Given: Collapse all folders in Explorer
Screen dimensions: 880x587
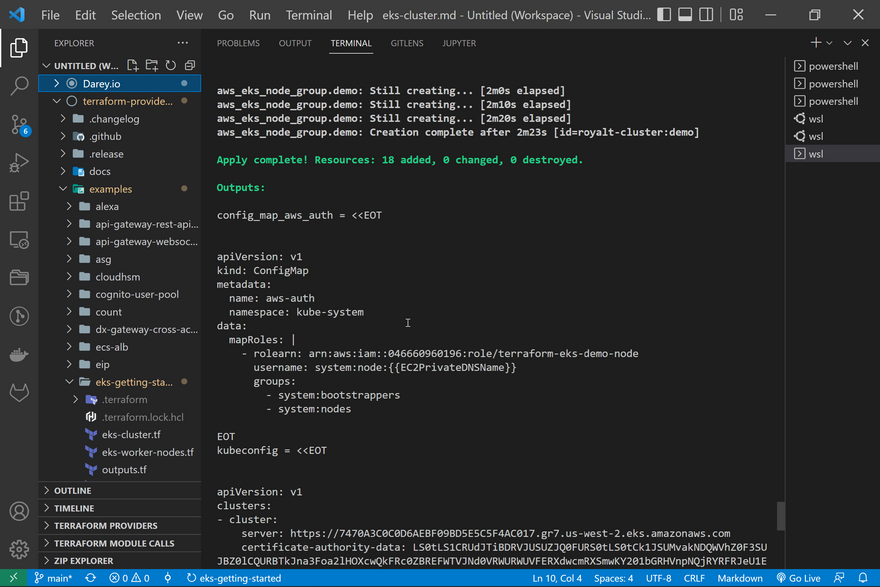Looking at the screenshot, I should click(188, 66).
